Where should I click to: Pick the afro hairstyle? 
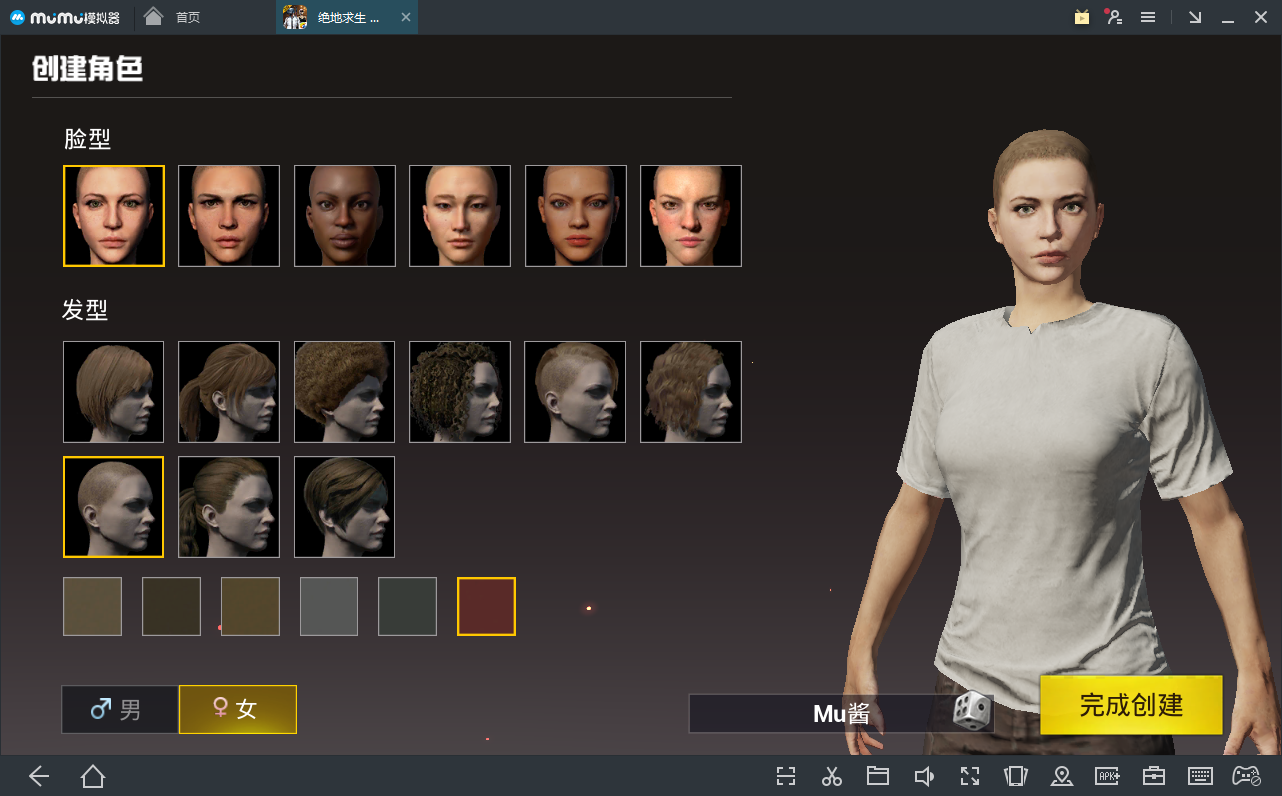pos(345,392)
